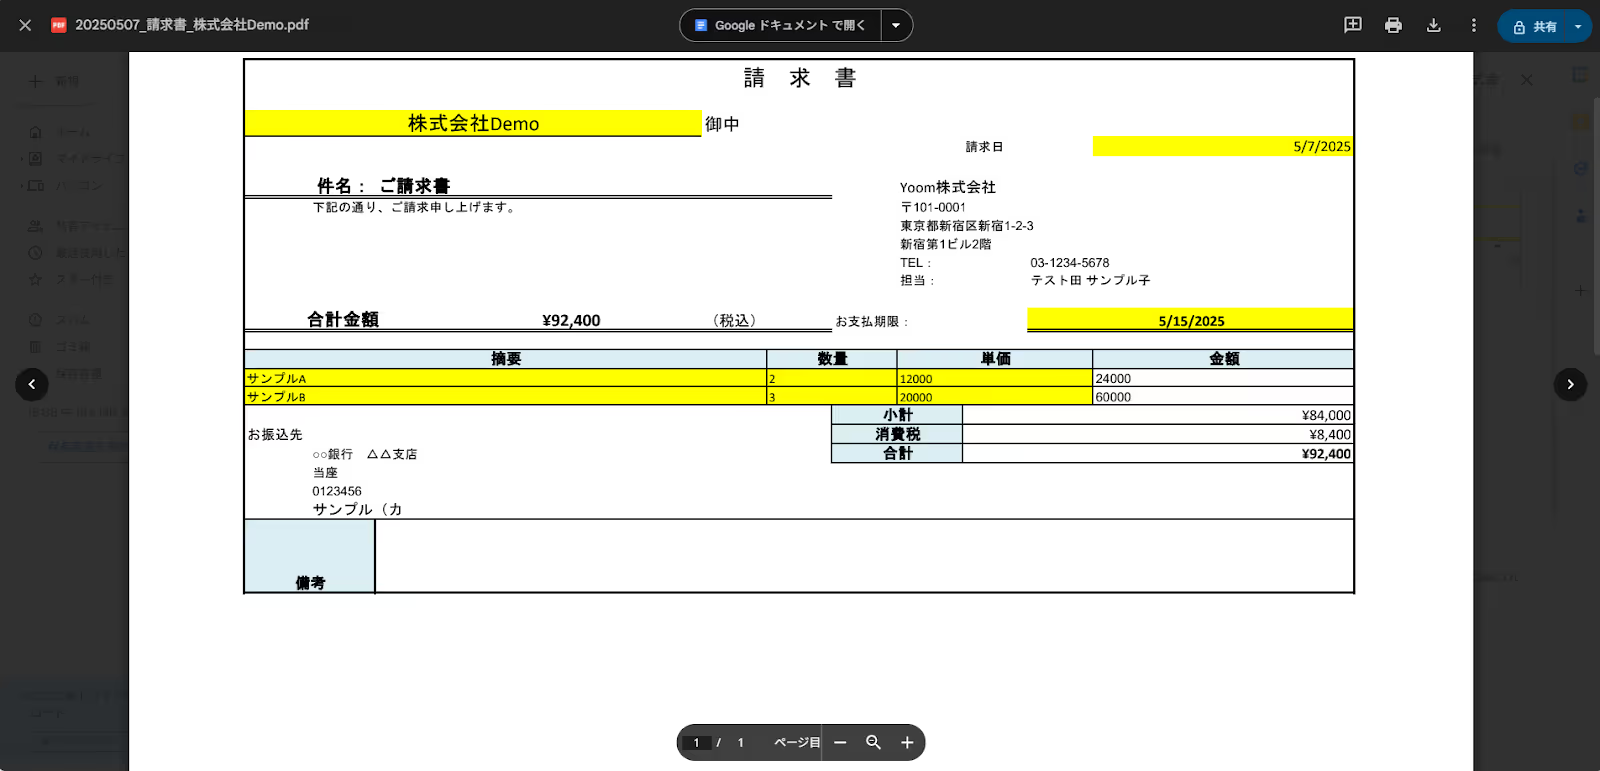Close the PDF preview with X
The width and height of the screenshot is (1600, 771).
click(x=25, y=25)
